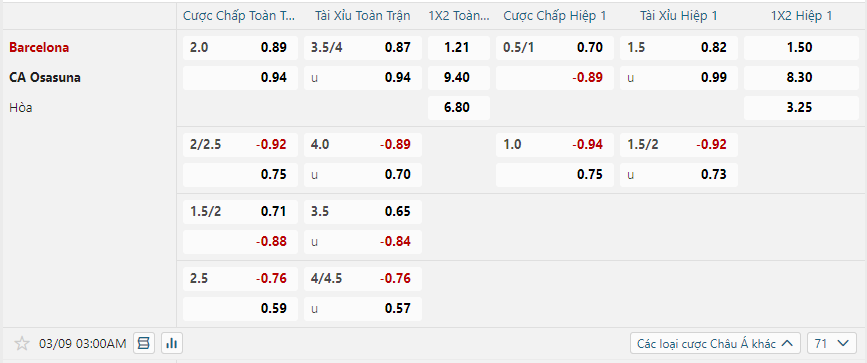
Task: Click the Tài Xỉu Toàn Trận column header
Action: coord(363,16)
